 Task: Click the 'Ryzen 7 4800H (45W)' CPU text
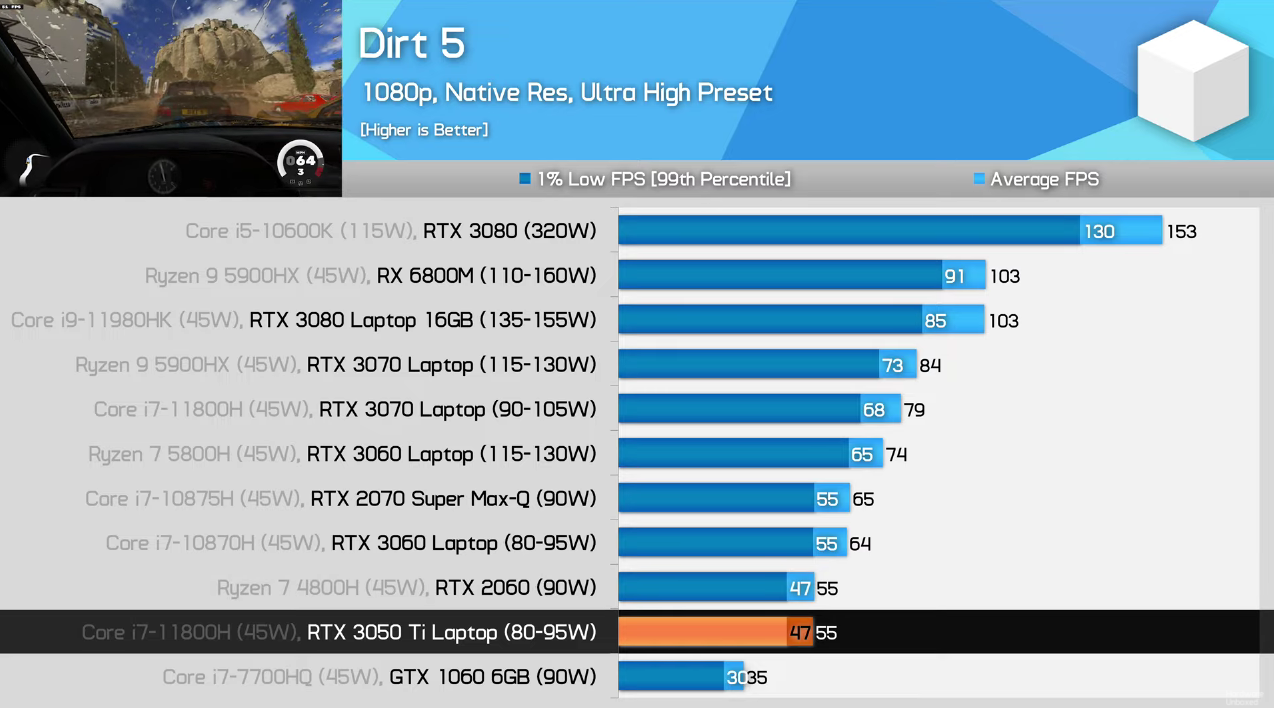[x=323, y=587]
